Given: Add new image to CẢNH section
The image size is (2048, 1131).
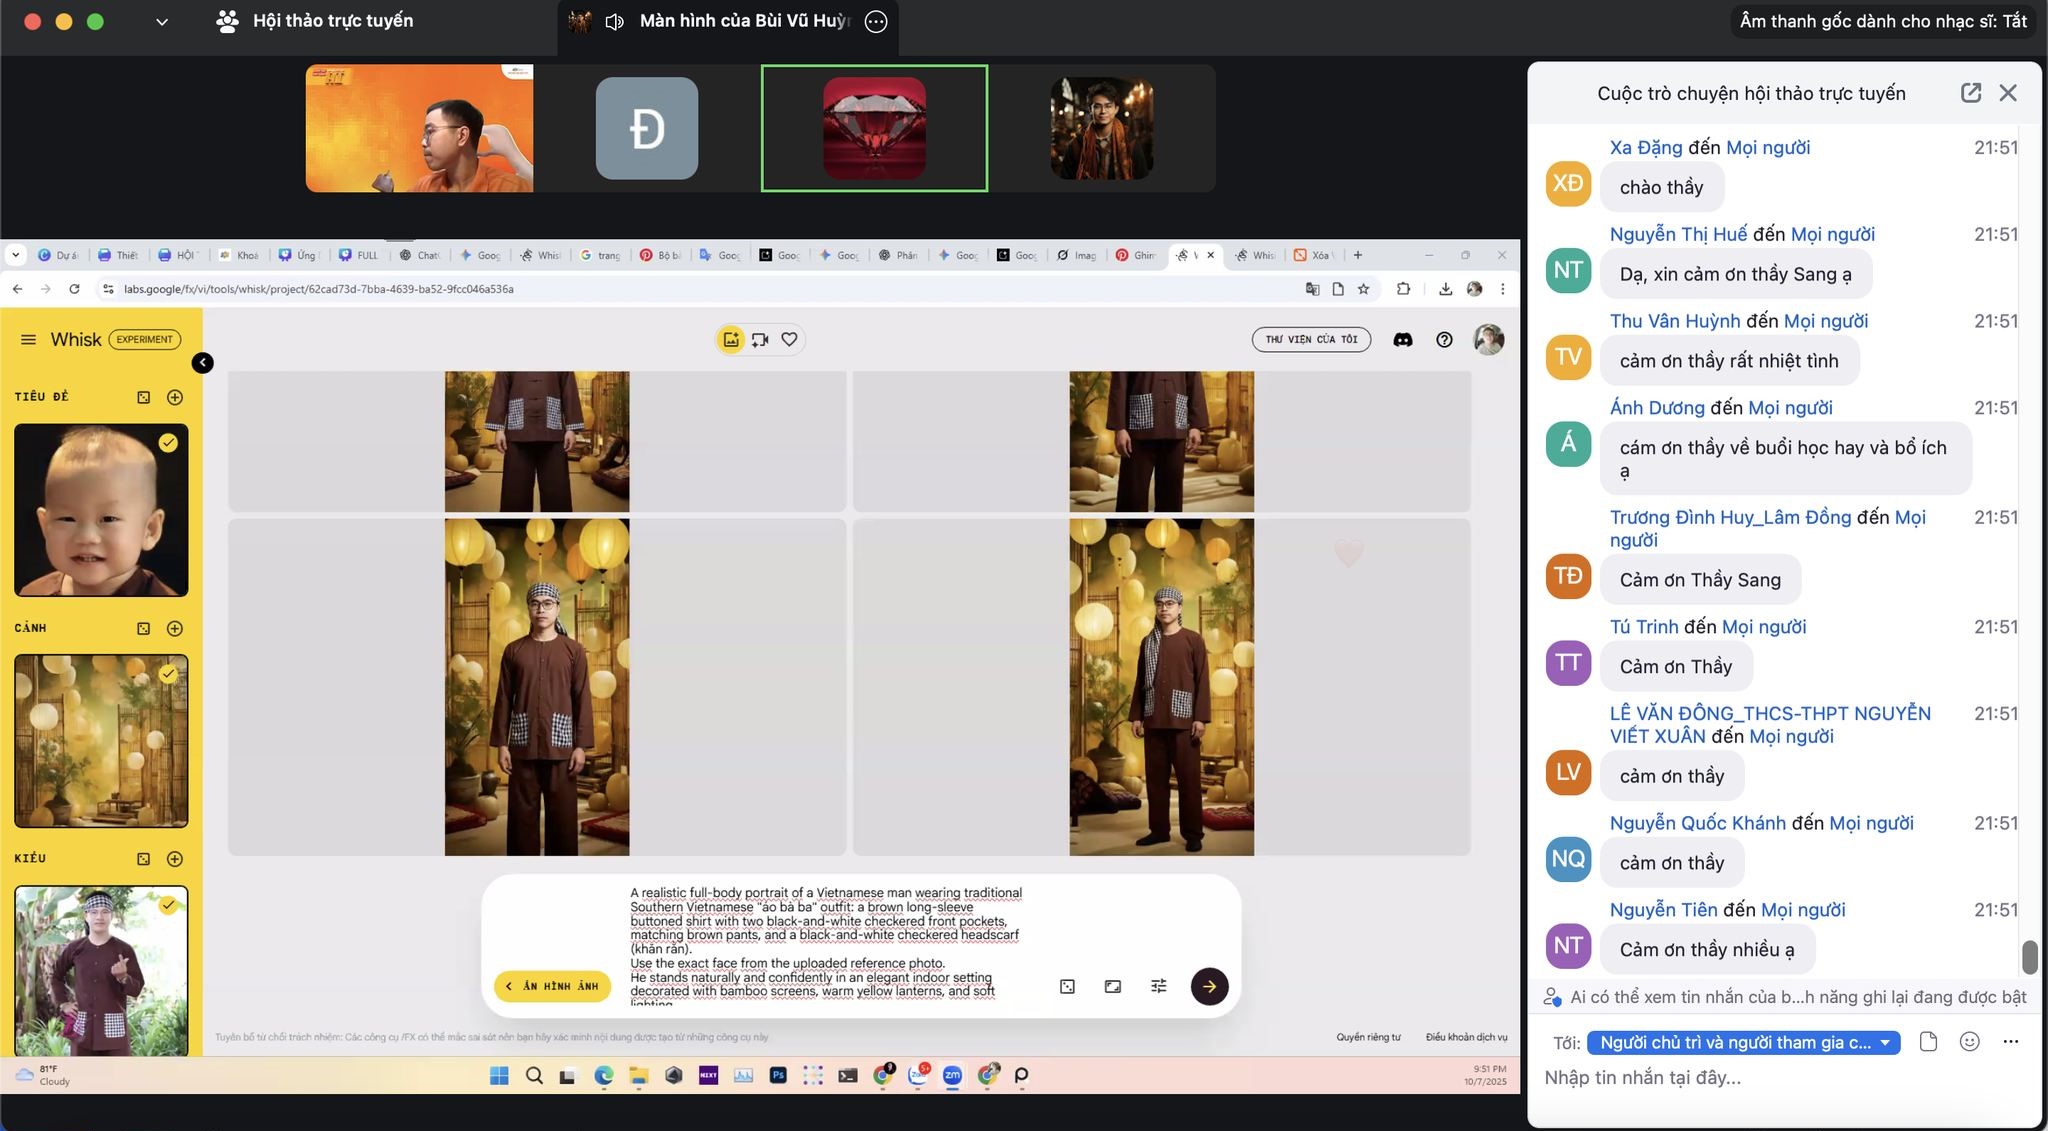Looking at the screenshot, I should click(175, 628).
